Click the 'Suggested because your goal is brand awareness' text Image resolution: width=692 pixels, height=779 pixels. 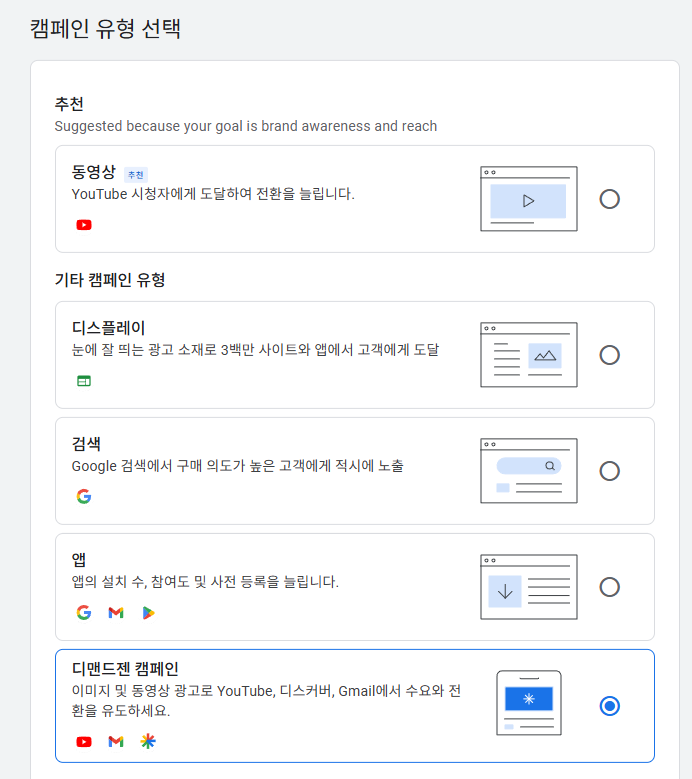[213, 126]
